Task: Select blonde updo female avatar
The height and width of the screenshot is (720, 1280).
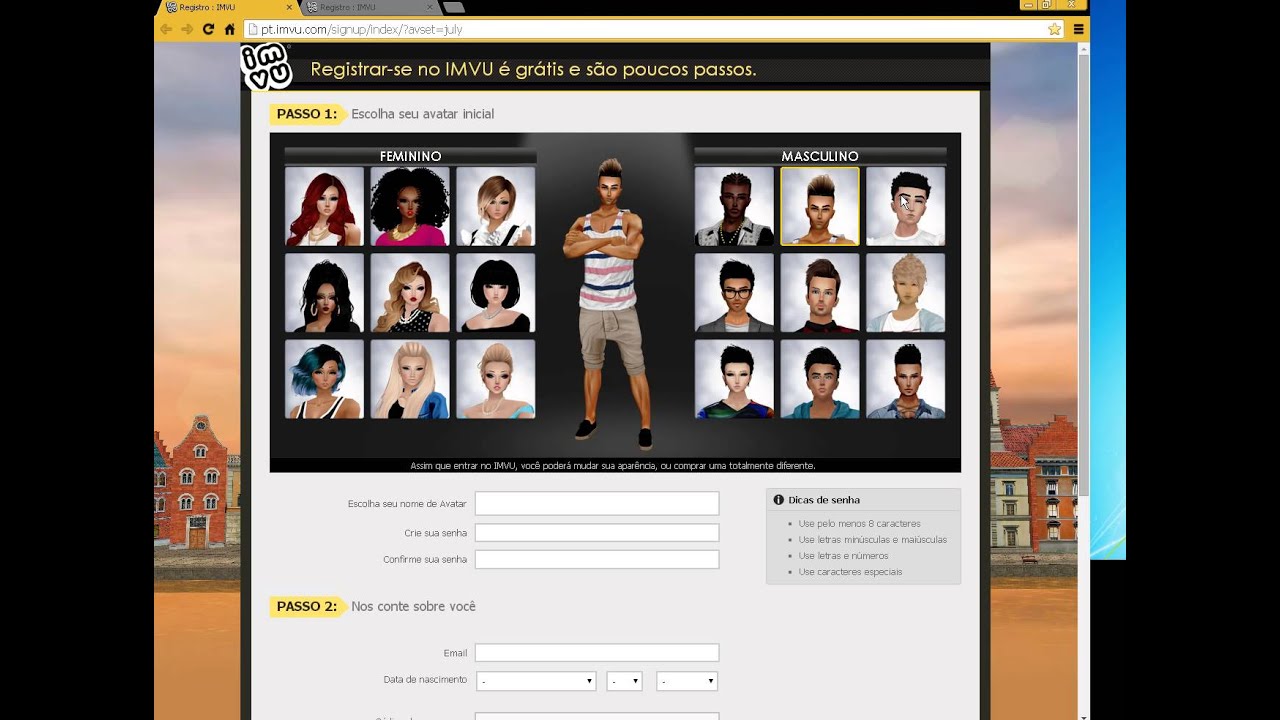Action: tap(495, 379)
